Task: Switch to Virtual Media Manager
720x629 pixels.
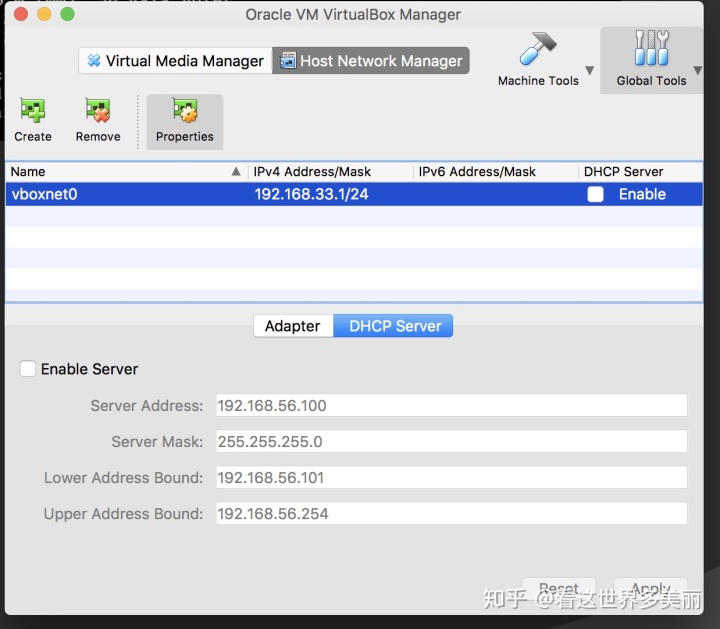Action: (x=175, y=61)
